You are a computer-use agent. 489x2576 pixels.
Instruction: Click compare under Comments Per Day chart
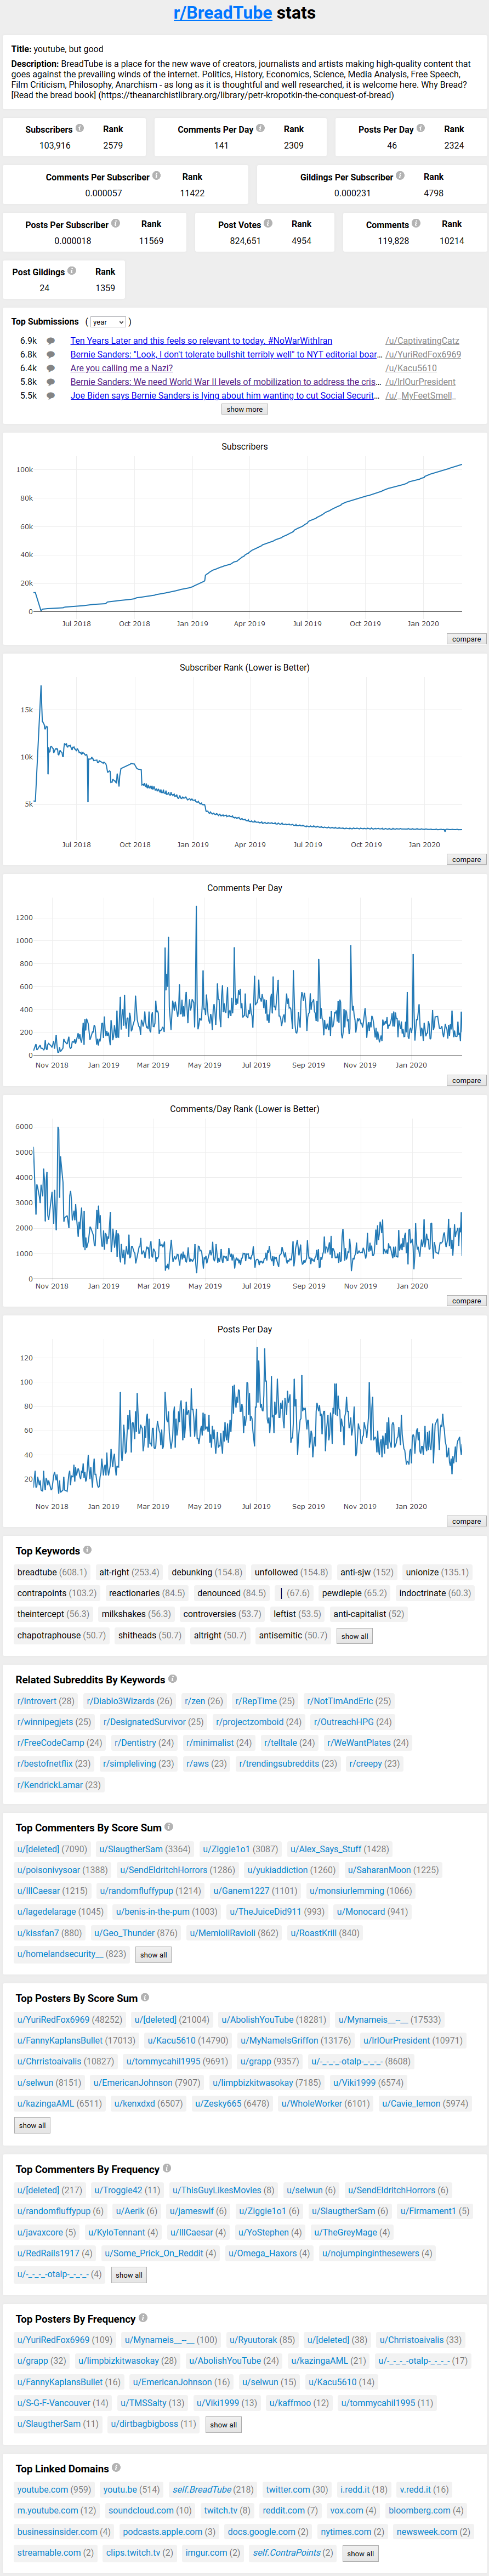point(466,1080)
